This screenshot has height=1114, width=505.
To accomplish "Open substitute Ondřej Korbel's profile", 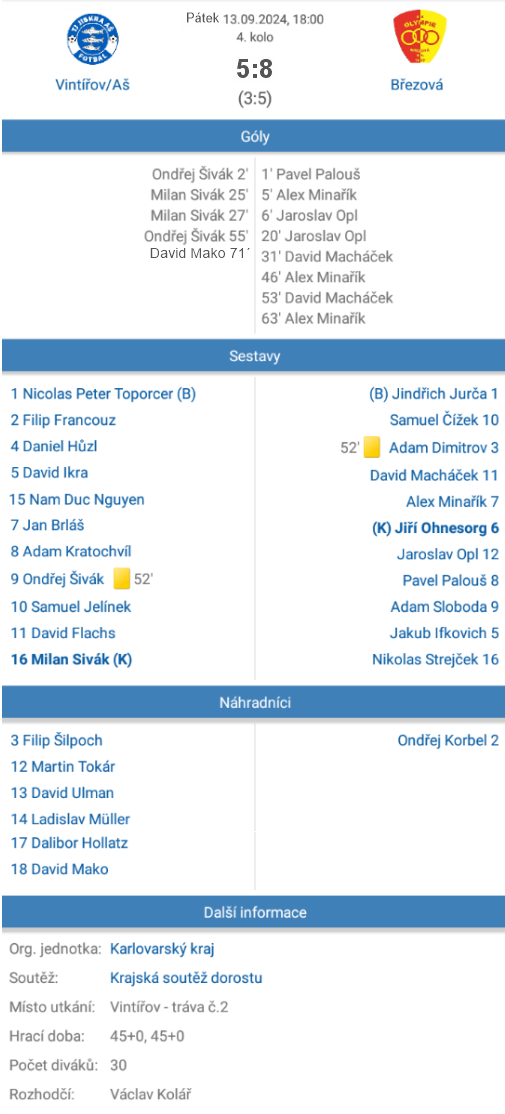I will coord(447,740).
